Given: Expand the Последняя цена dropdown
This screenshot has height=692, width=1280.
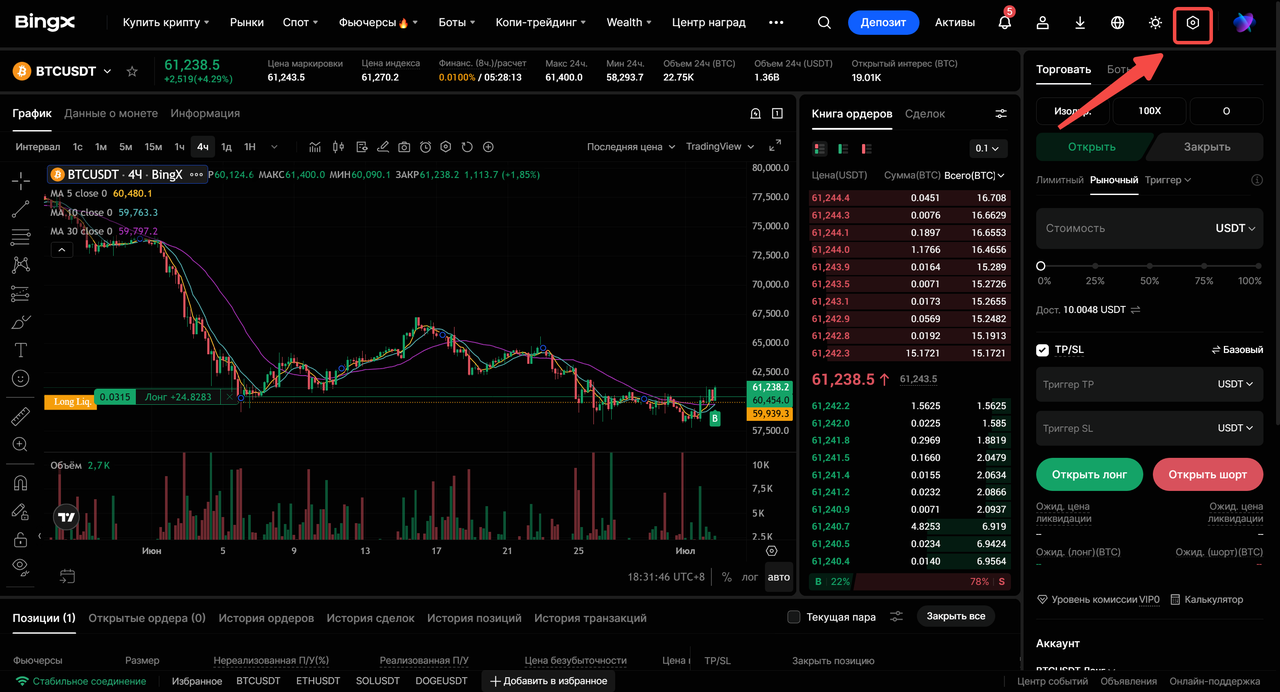Looking at the screenshot, I should coord(631,147).
